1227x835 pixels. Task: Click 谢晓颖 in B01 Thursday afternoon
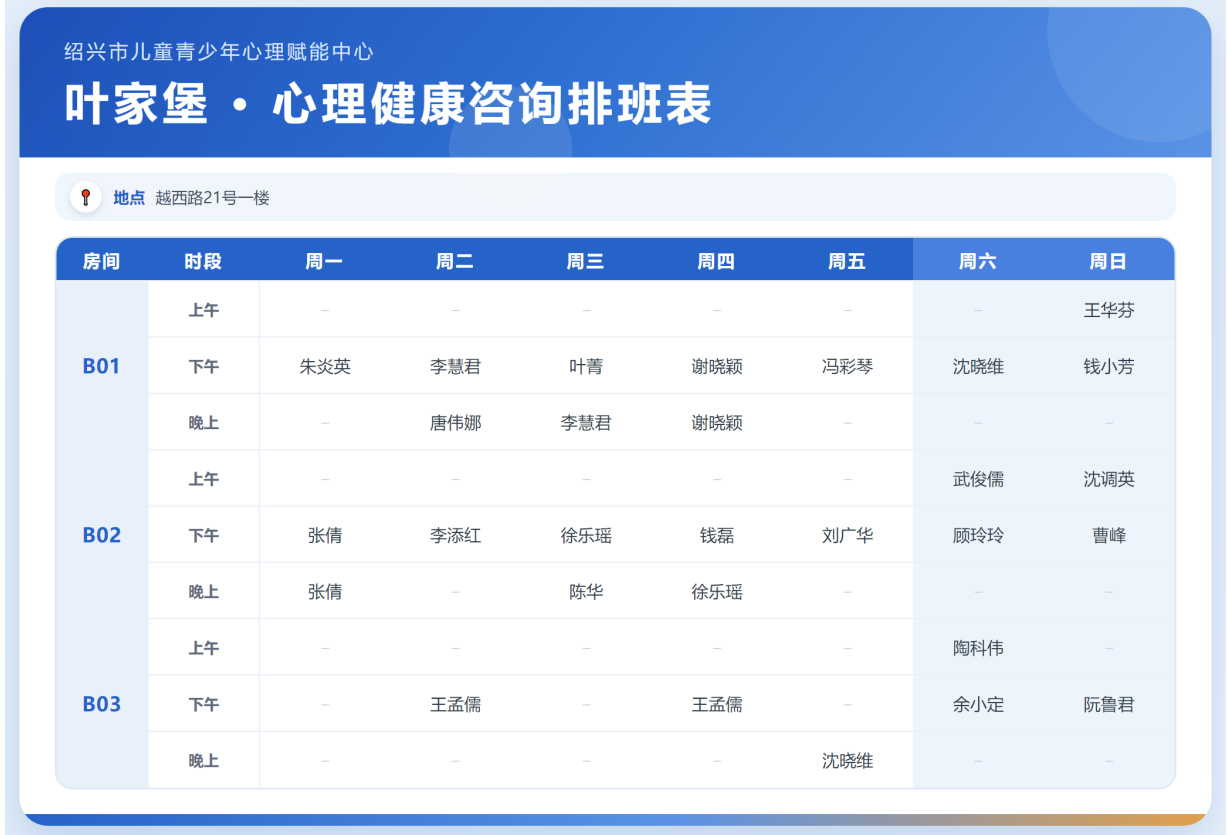click(717, 367)
